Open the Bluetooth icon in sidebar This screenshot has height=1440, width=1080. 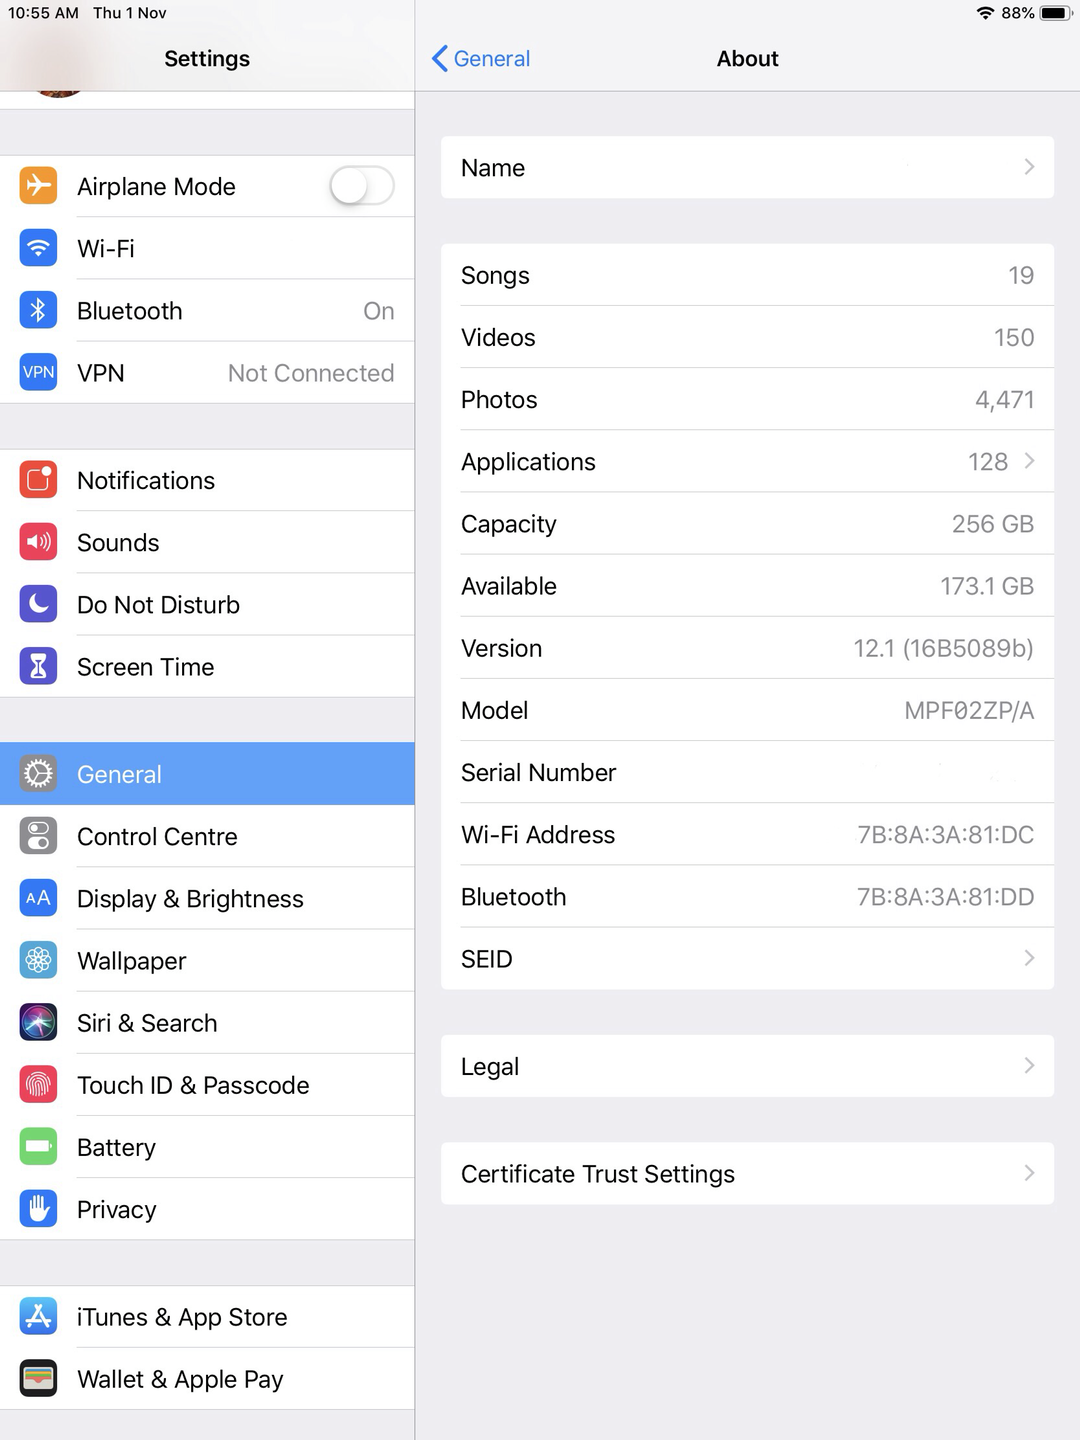pyautogui.click(x=38, y=310)
